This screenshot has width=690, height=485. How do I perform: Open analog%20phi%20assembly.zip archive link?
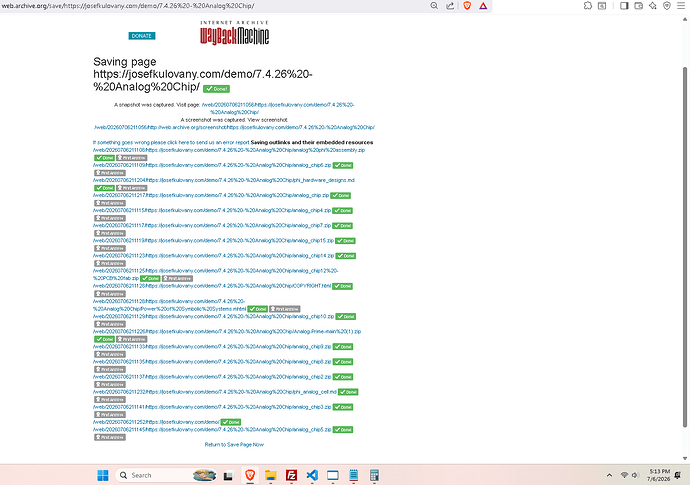(229, 150)
